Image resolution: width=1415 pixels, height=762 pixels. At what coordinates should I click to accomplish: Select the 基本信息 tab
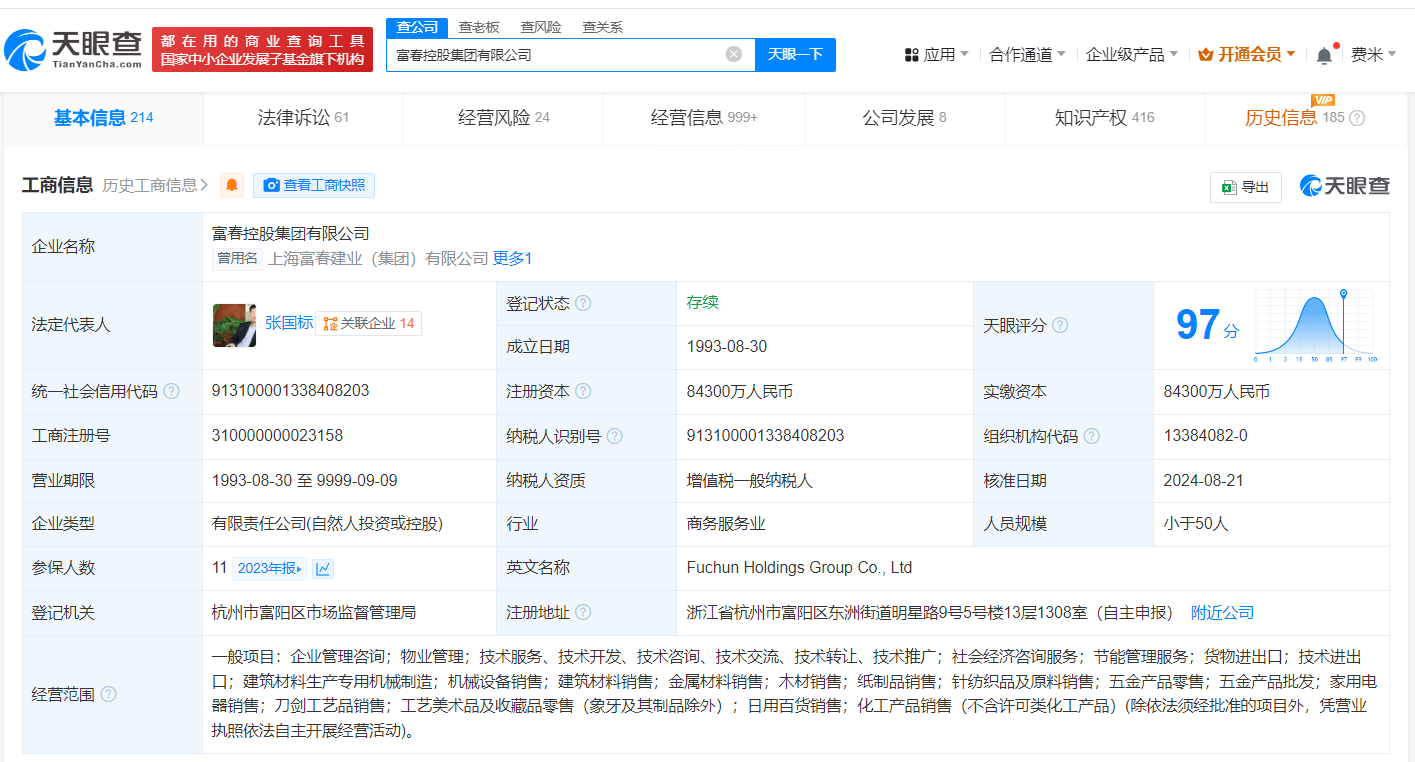(103, 118)
